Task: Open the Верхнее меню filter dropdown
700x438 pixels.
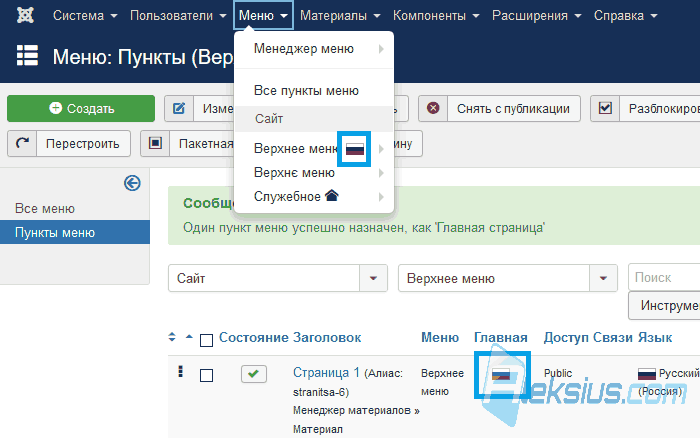Action: pyautogui.click(x=508, y=278)
